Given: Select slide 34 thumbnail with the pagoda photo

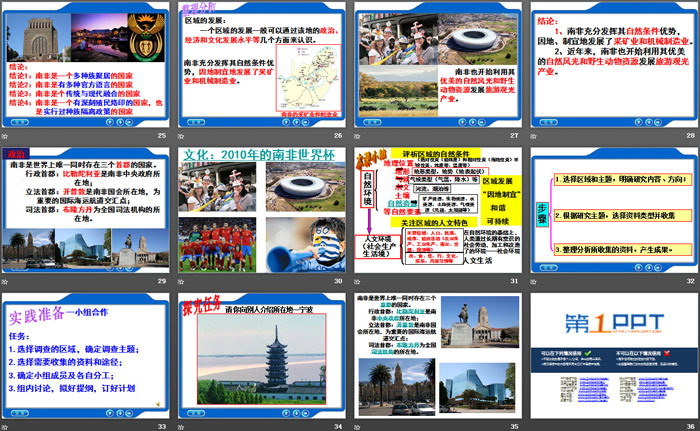Looking at the screenshot, I should tap(262, 356).
